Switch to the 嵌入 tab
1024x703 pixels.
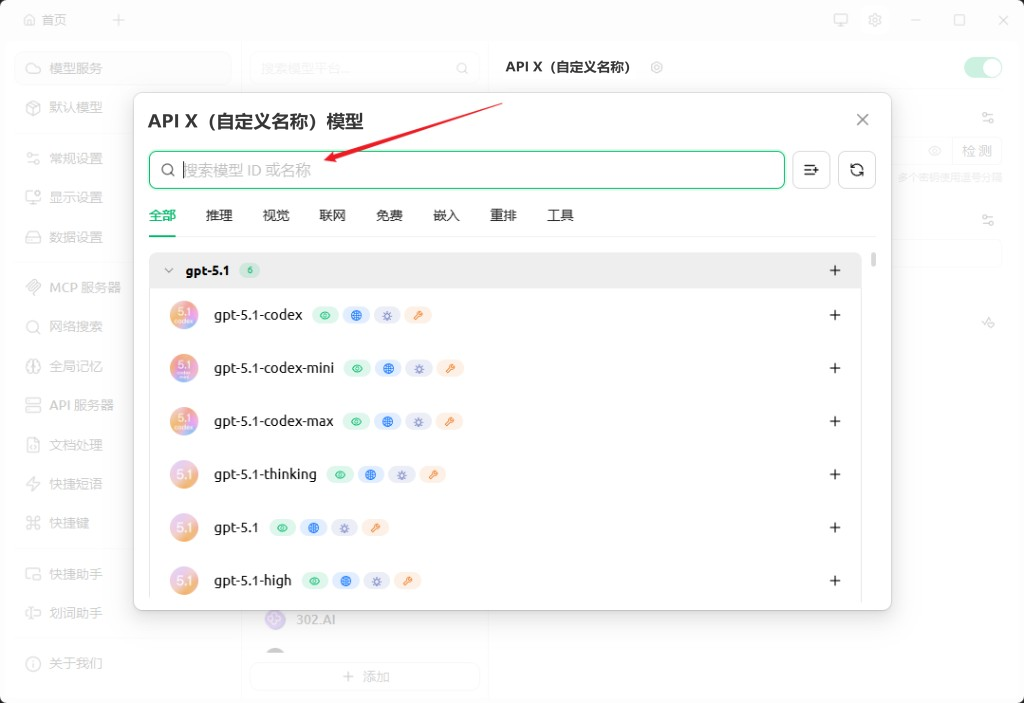tap(446, 216)
